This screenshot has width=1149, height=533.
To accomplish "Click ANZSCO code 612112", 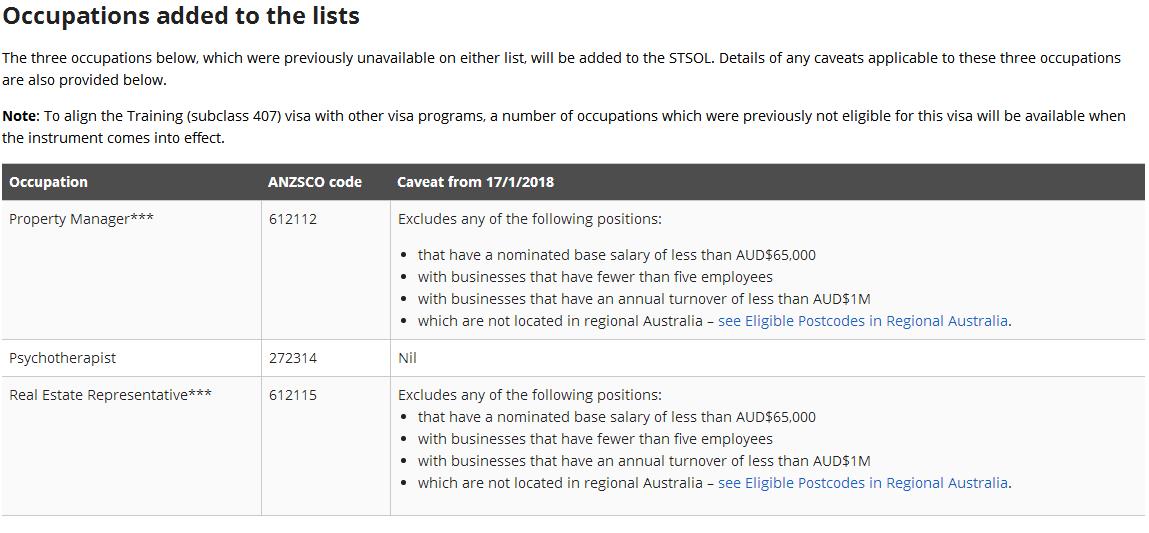I will [x=292, y=219].
